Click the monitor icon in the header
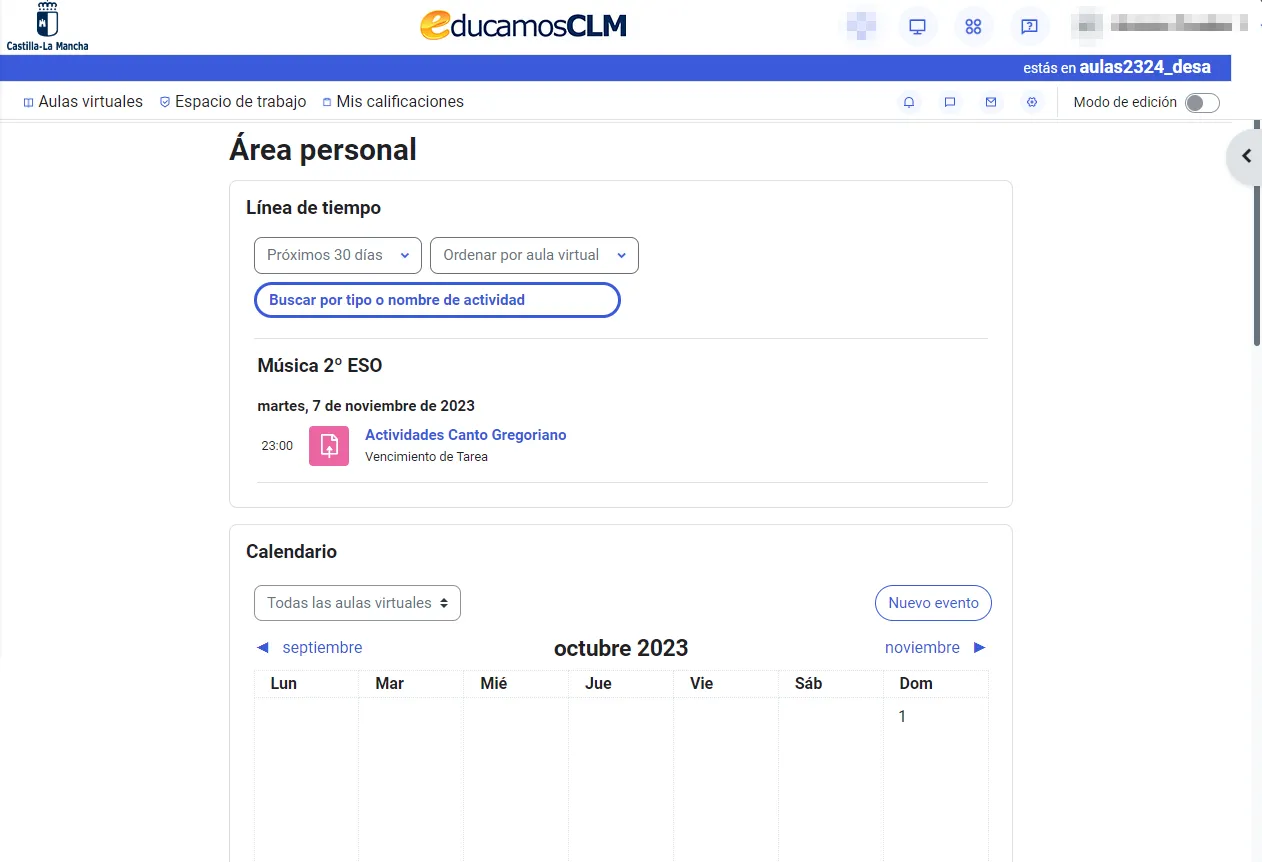 coord(917,27)
